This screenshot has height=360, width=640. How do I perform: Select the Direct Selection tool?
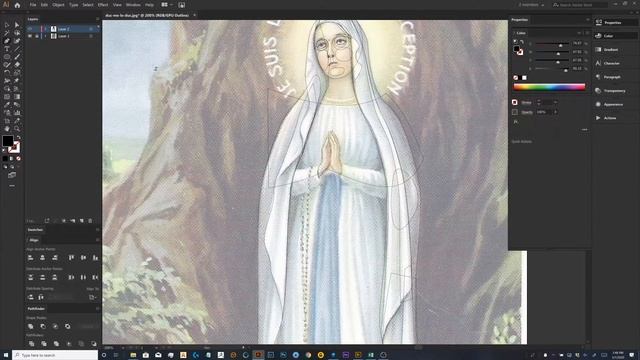pyautogui.click(x=17, y=25)
